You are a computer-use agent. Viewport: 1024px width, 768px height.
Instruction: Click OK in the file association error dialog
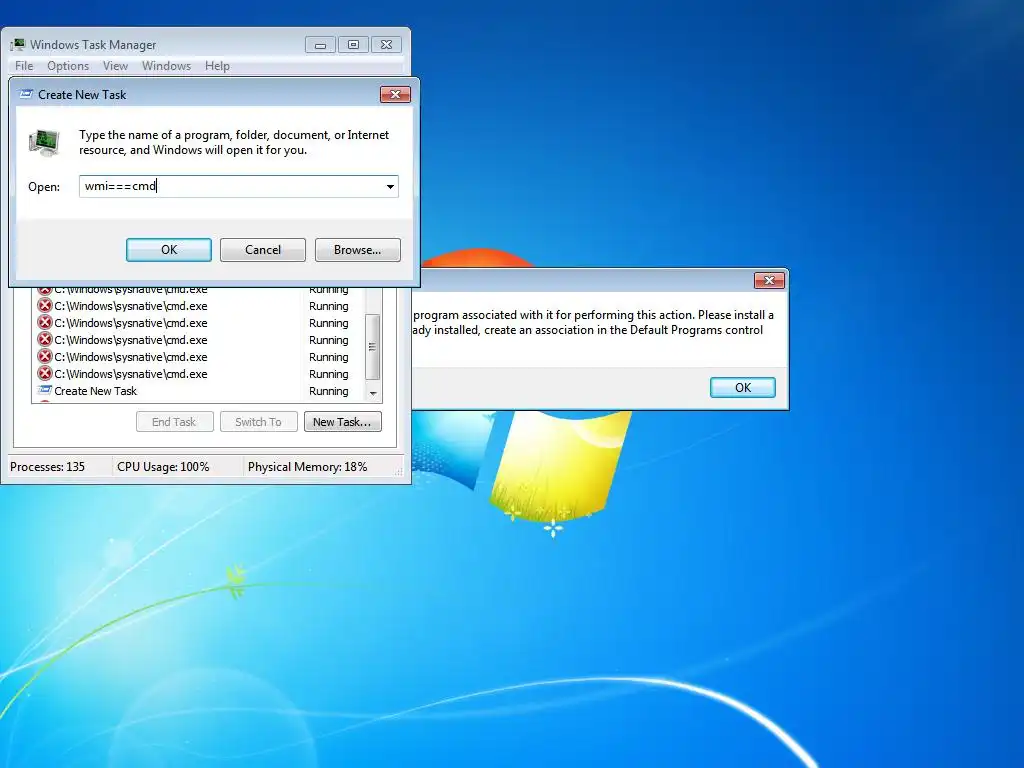[743, 388]
